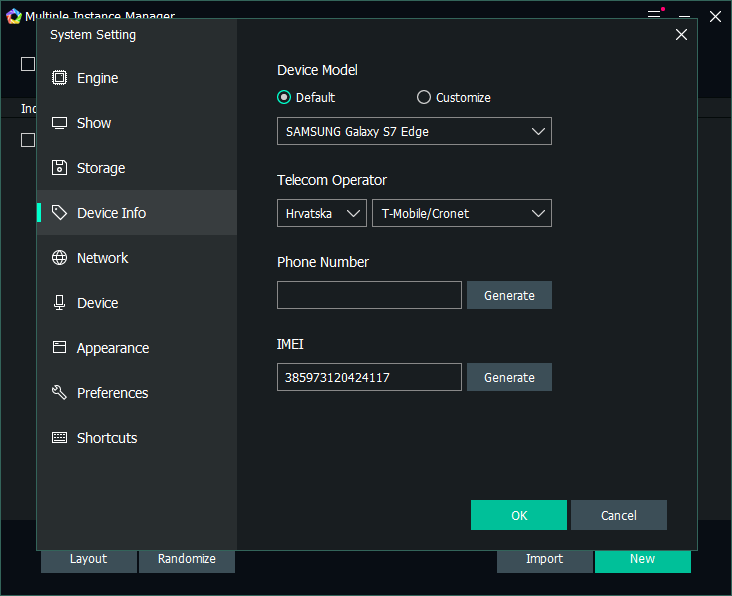Expand the Hrvatska country dropdown
732x596 pixels.
click(x=322, y=213)
